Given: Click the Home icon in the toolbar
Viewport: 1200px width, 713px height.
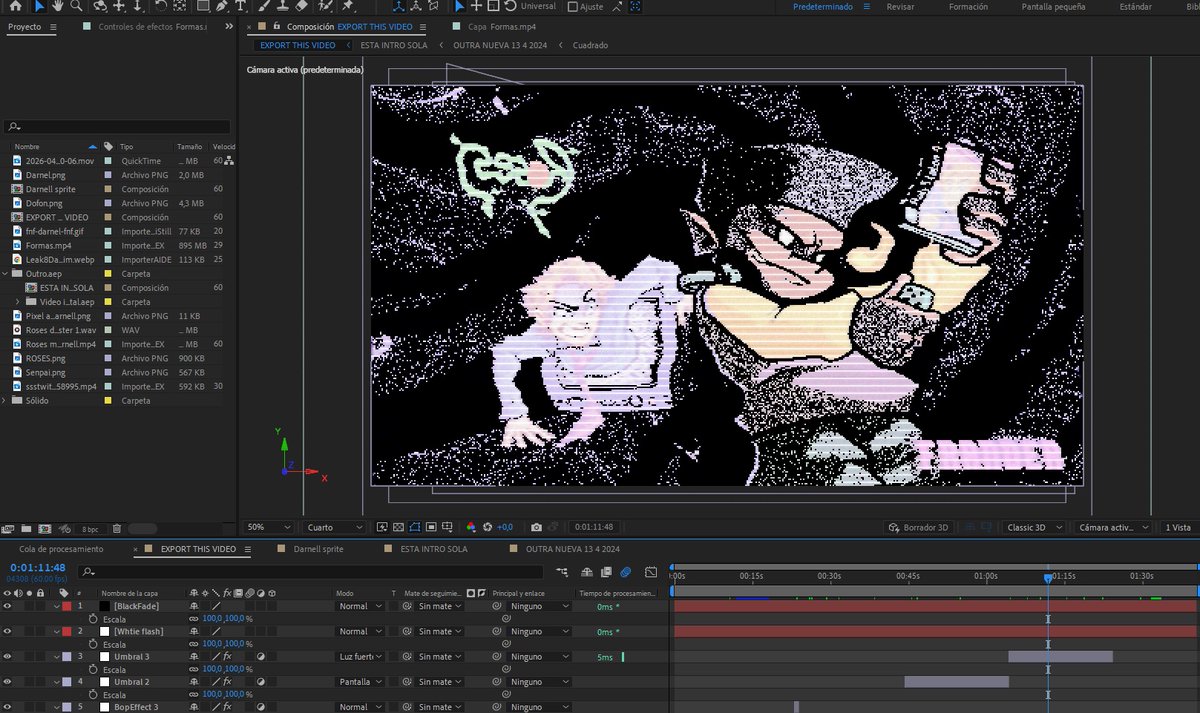Looking at the screenshot, I should point(15,6).
